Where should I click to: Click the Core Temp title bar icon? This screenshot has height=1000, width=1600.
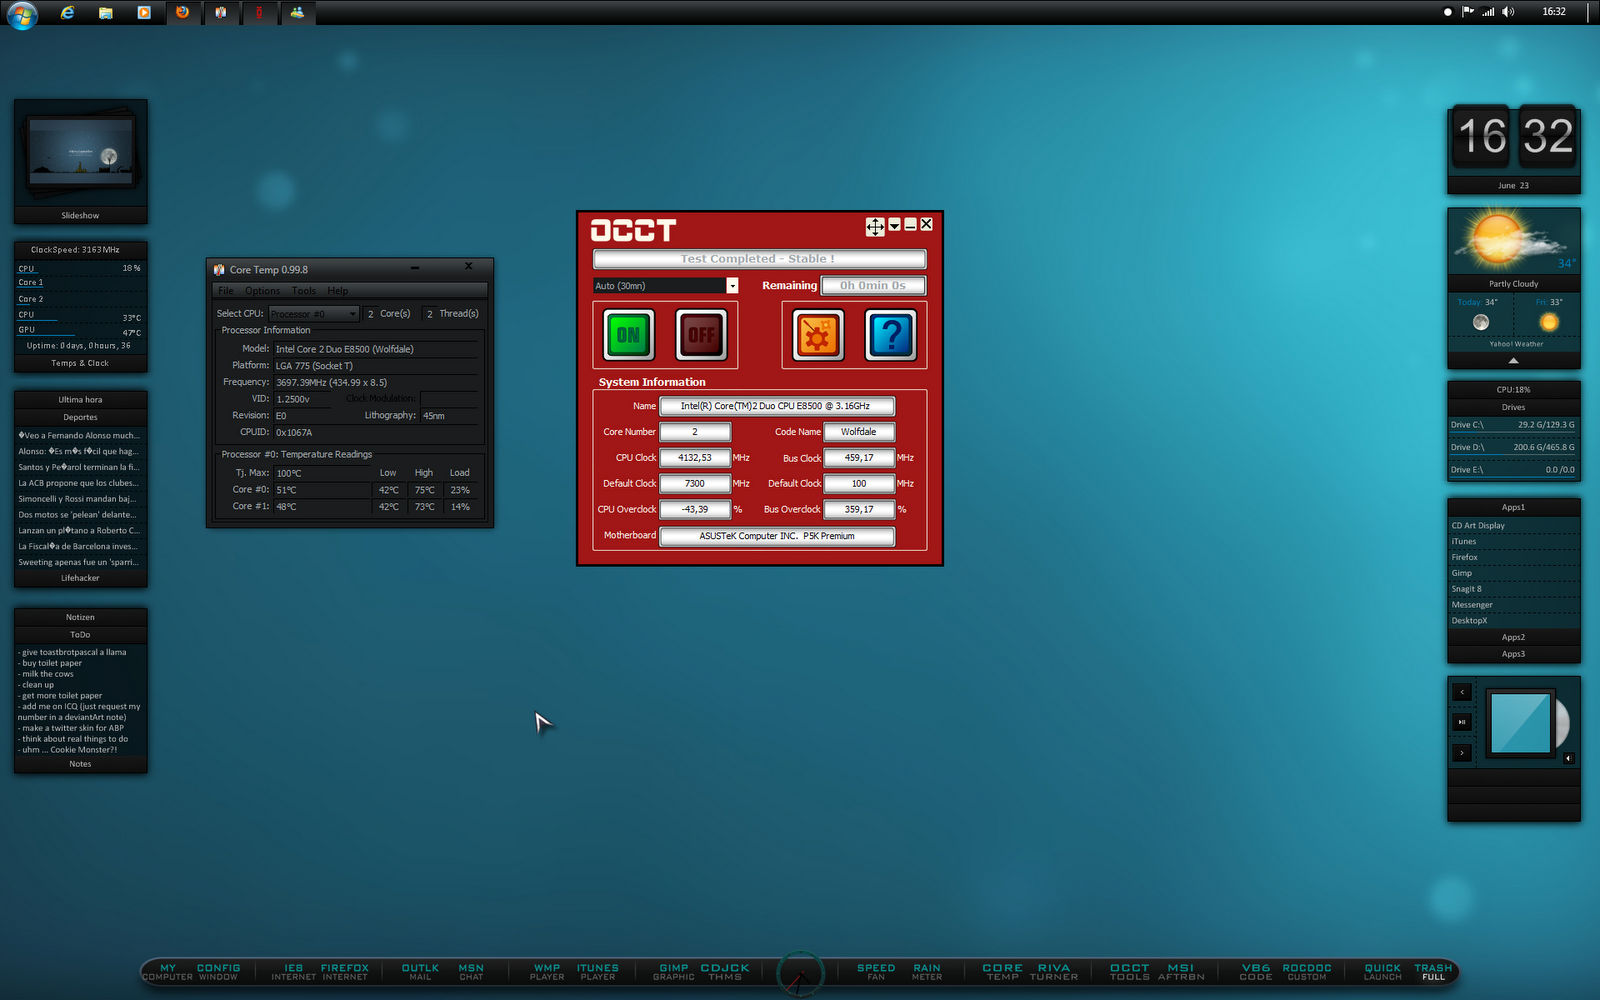219,270
